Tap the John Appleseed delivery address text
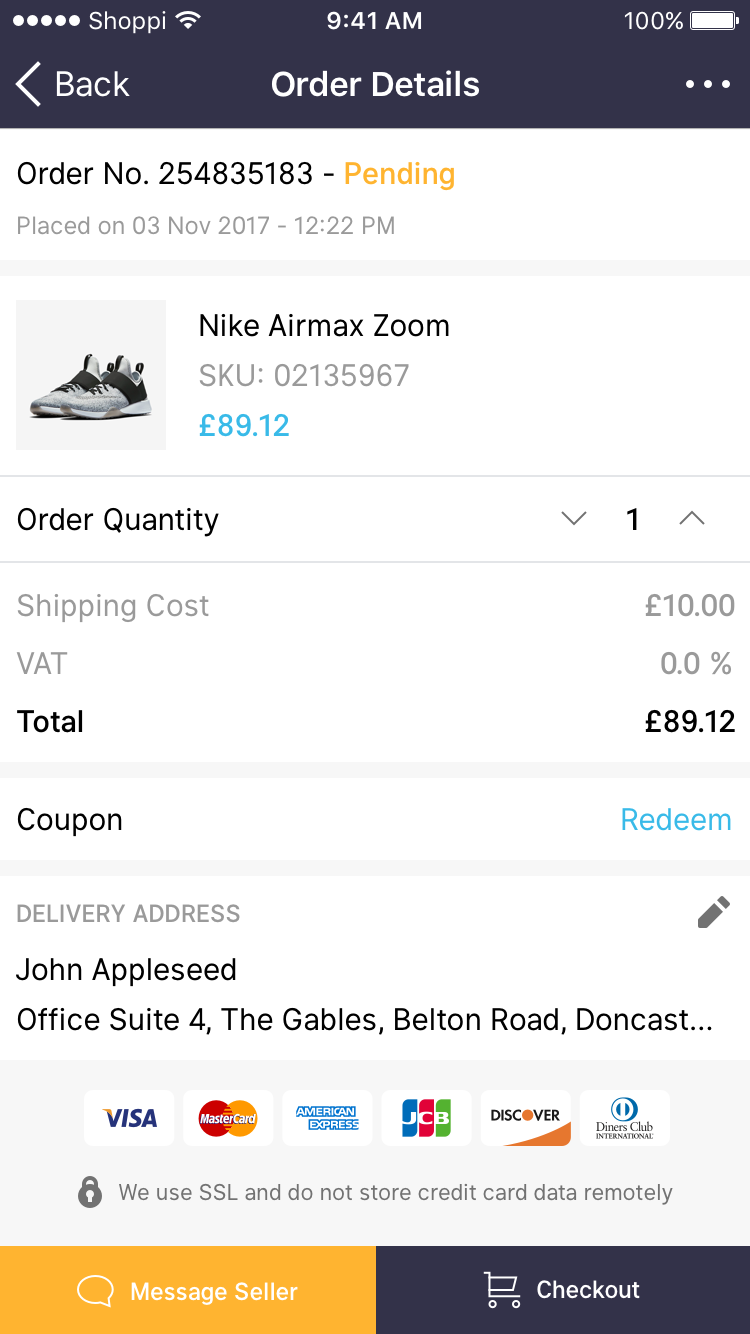The image size is (750, 1334). point(127,970)
